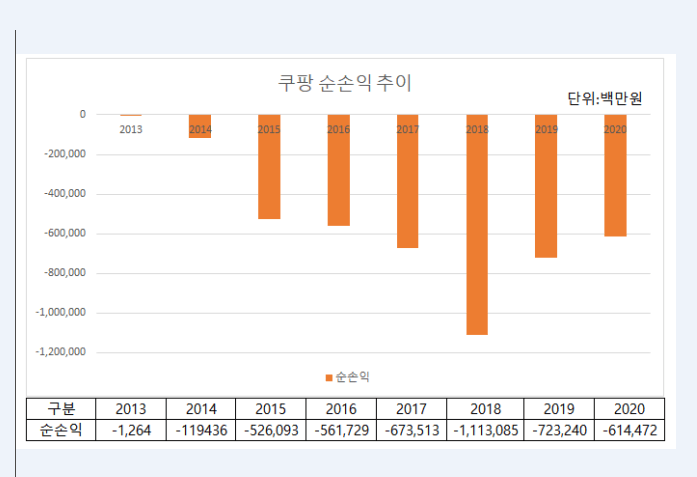Click the -561,729 table cell

pyautogui.click(x=341, y=430)
